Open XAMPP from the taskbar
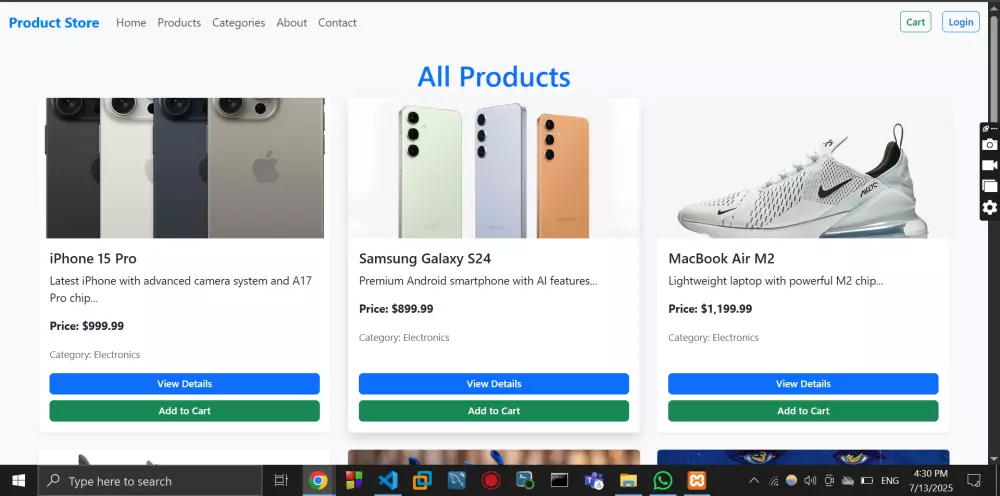Screen dimensions: 1000x496 pos(696,481)
